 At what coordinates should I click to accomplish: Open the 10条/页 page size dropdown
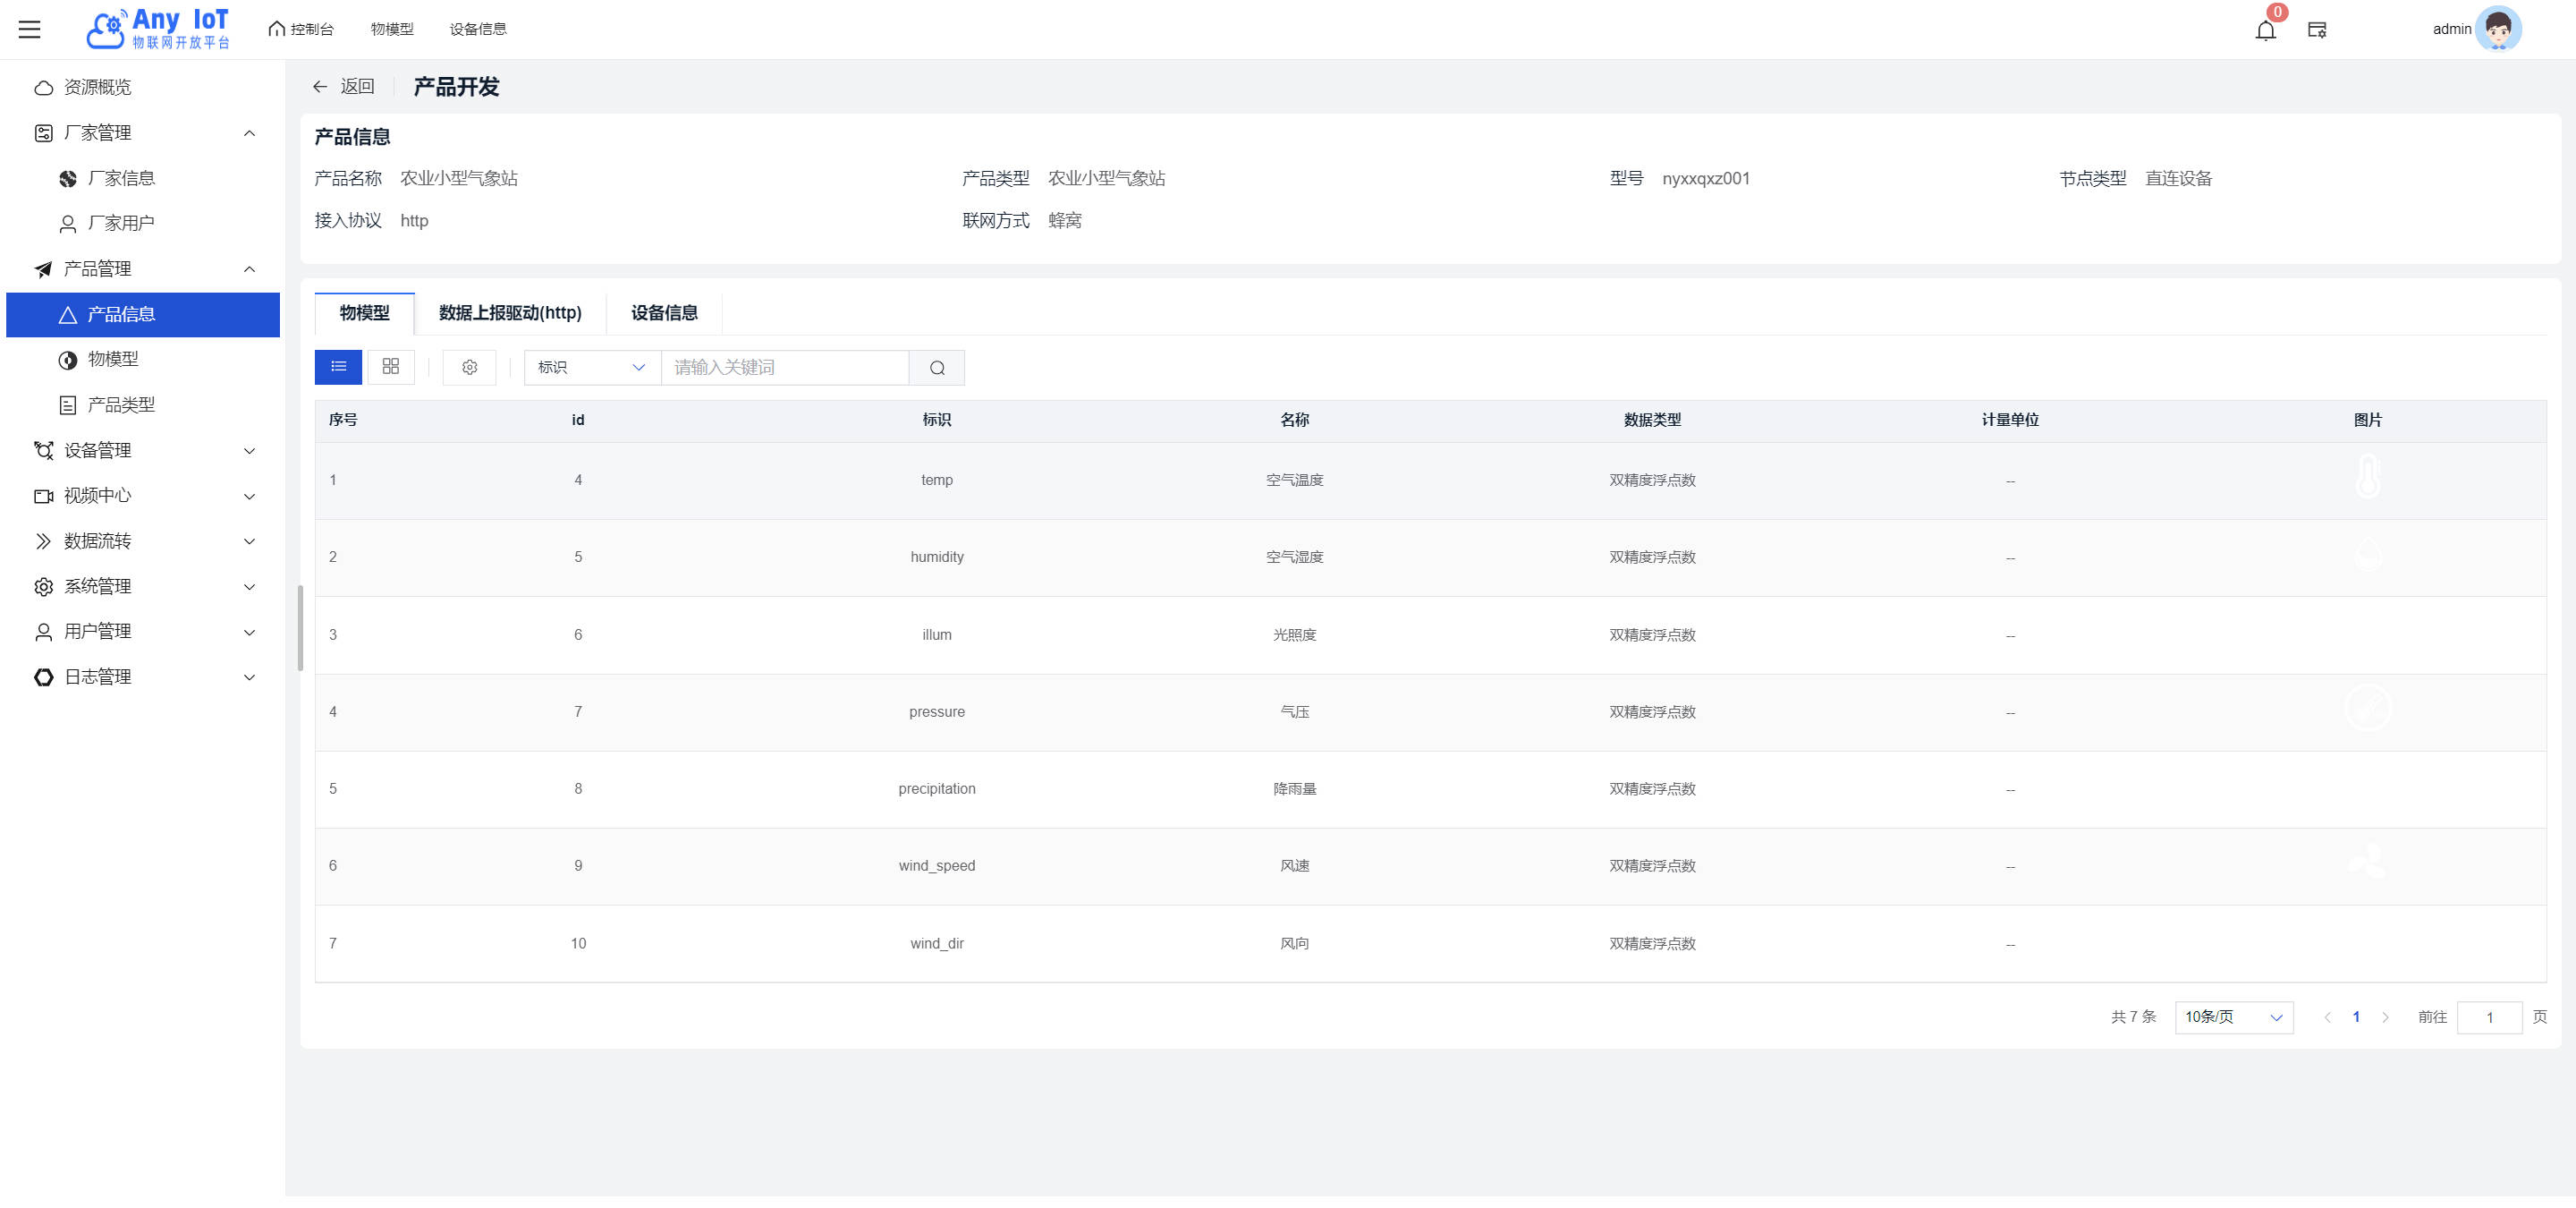[x=2233, y=1017]
